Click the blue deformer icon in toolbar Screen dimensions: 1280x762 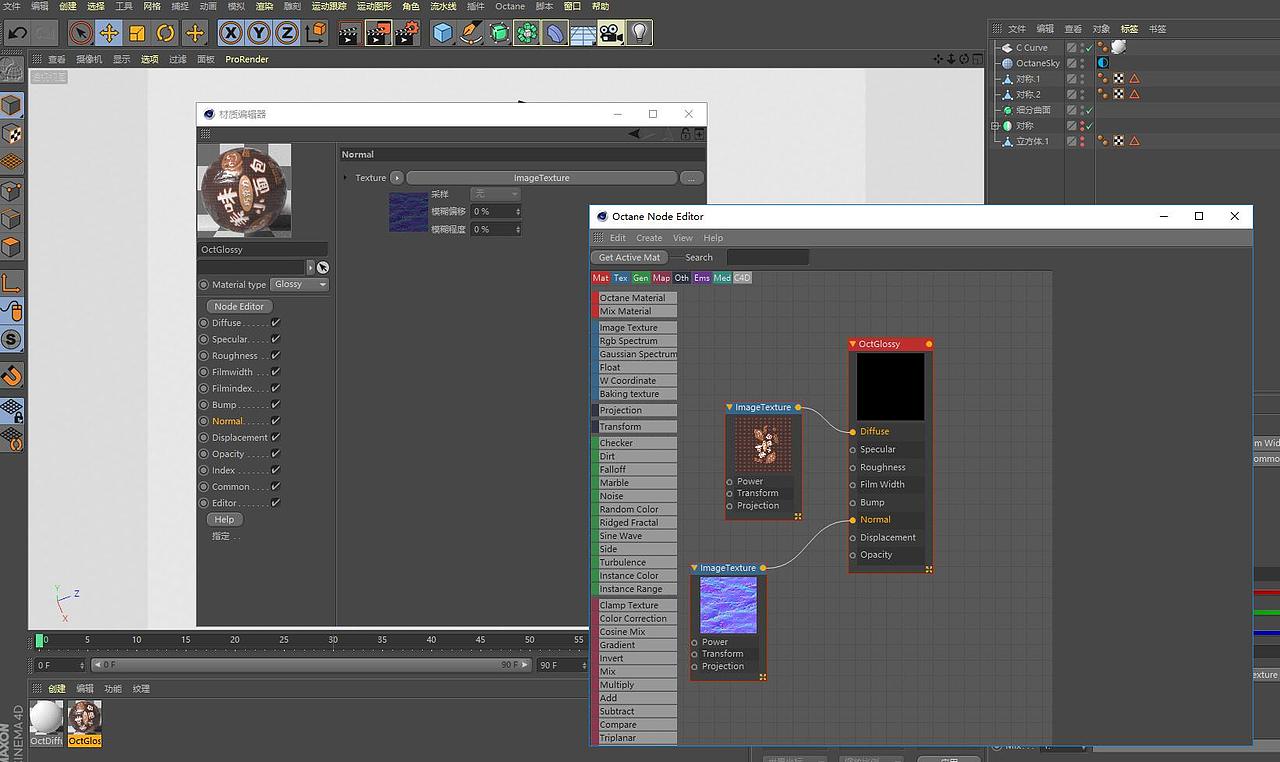(555, 33)
